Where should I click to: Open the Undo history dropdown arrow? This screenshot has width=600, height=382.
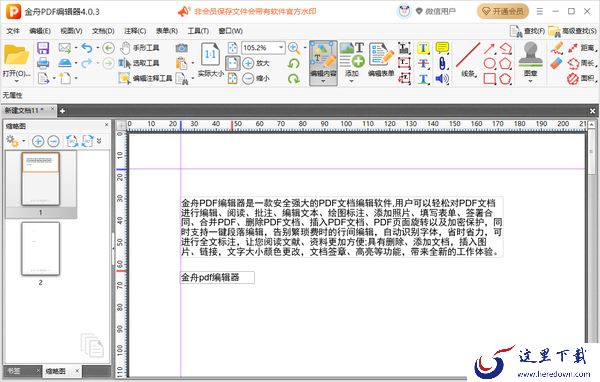pos(98,48)
